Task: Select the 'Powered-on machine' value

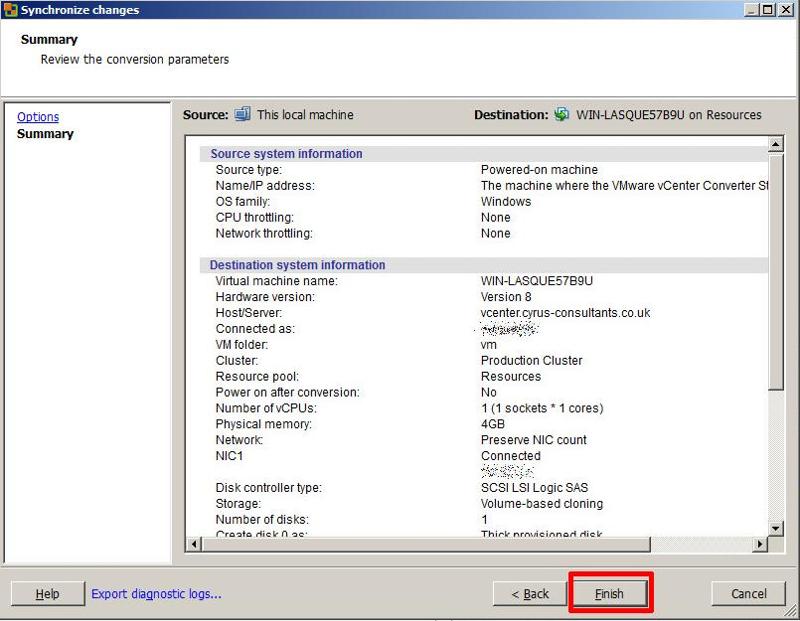Action: pyautogui.click(x=539, y=169)
